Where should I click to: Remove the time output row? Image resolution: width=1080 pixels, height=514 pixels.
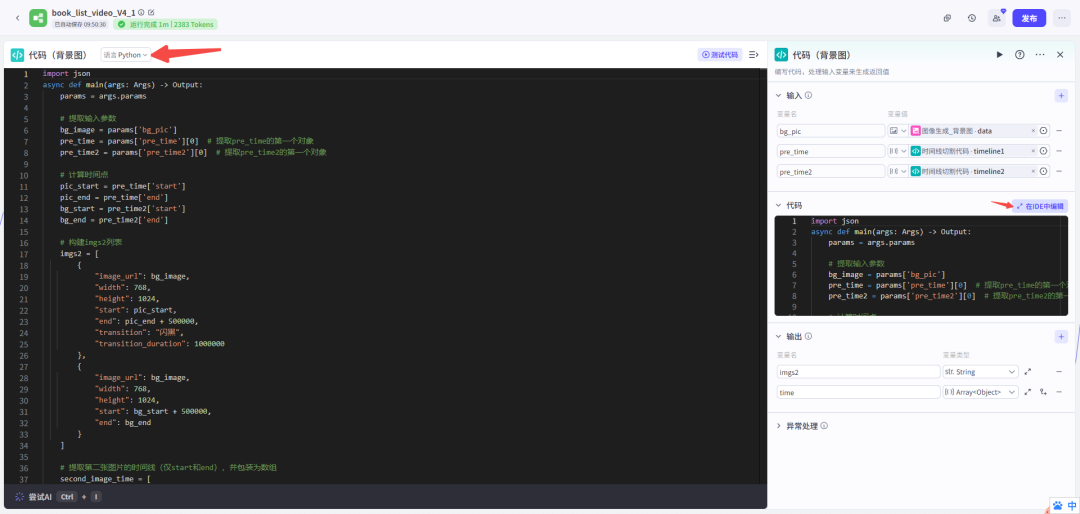point(1059,391)
